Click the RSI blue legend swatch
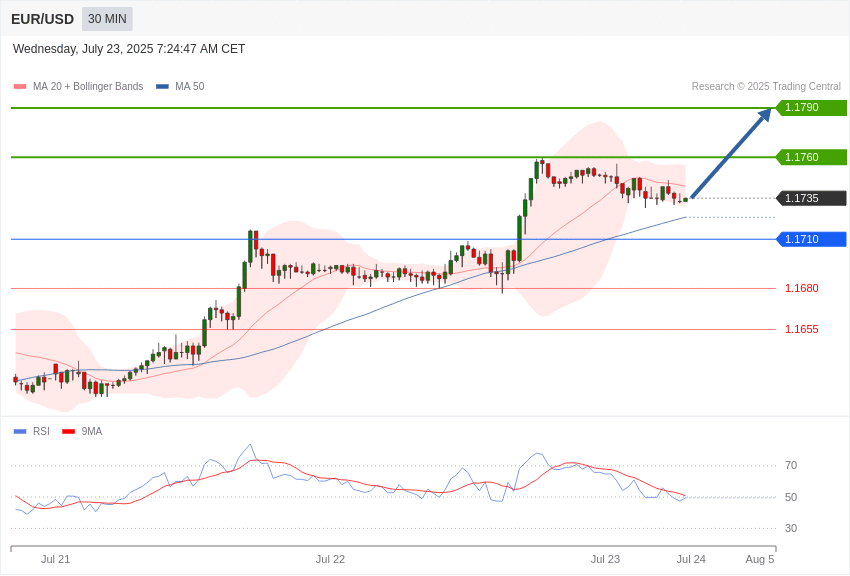 tap(20, 431)
